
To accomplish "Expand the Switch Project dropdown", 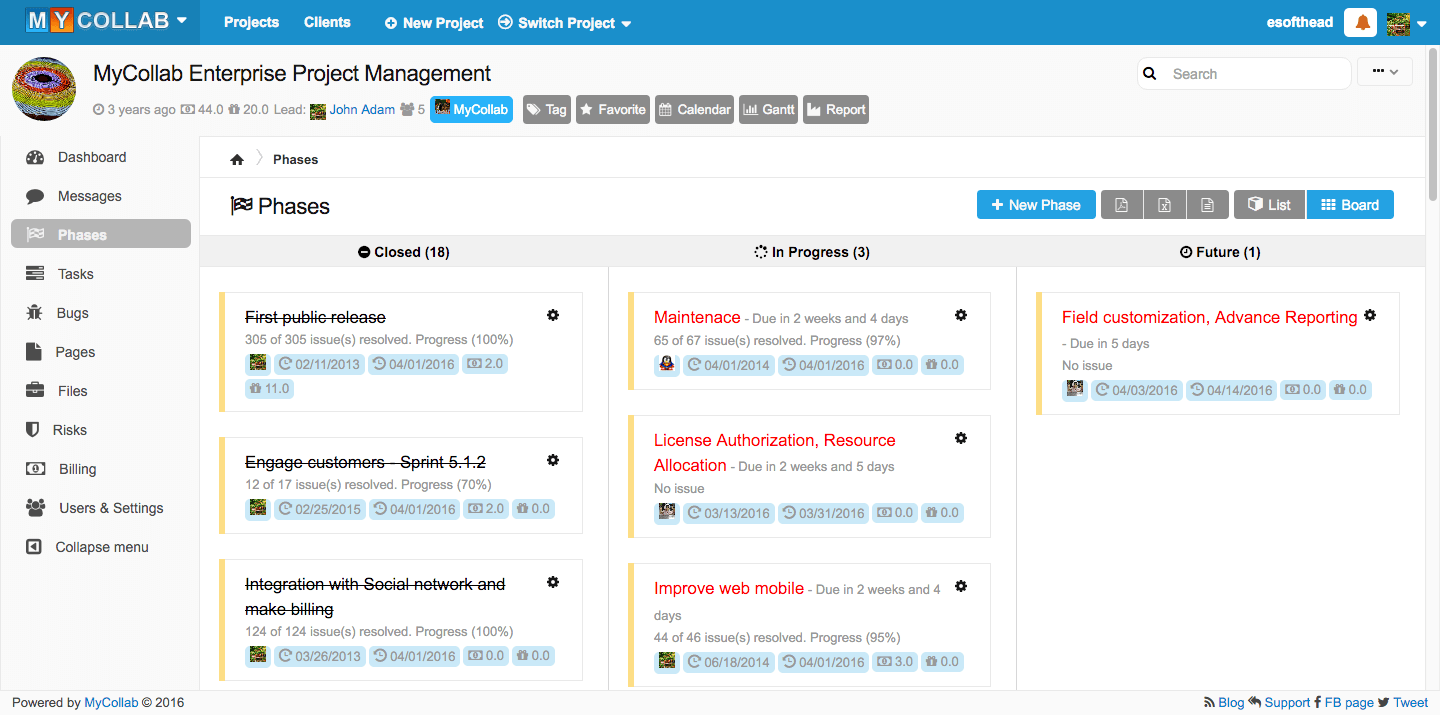I will pyautogui.click(x=564, y=22).
